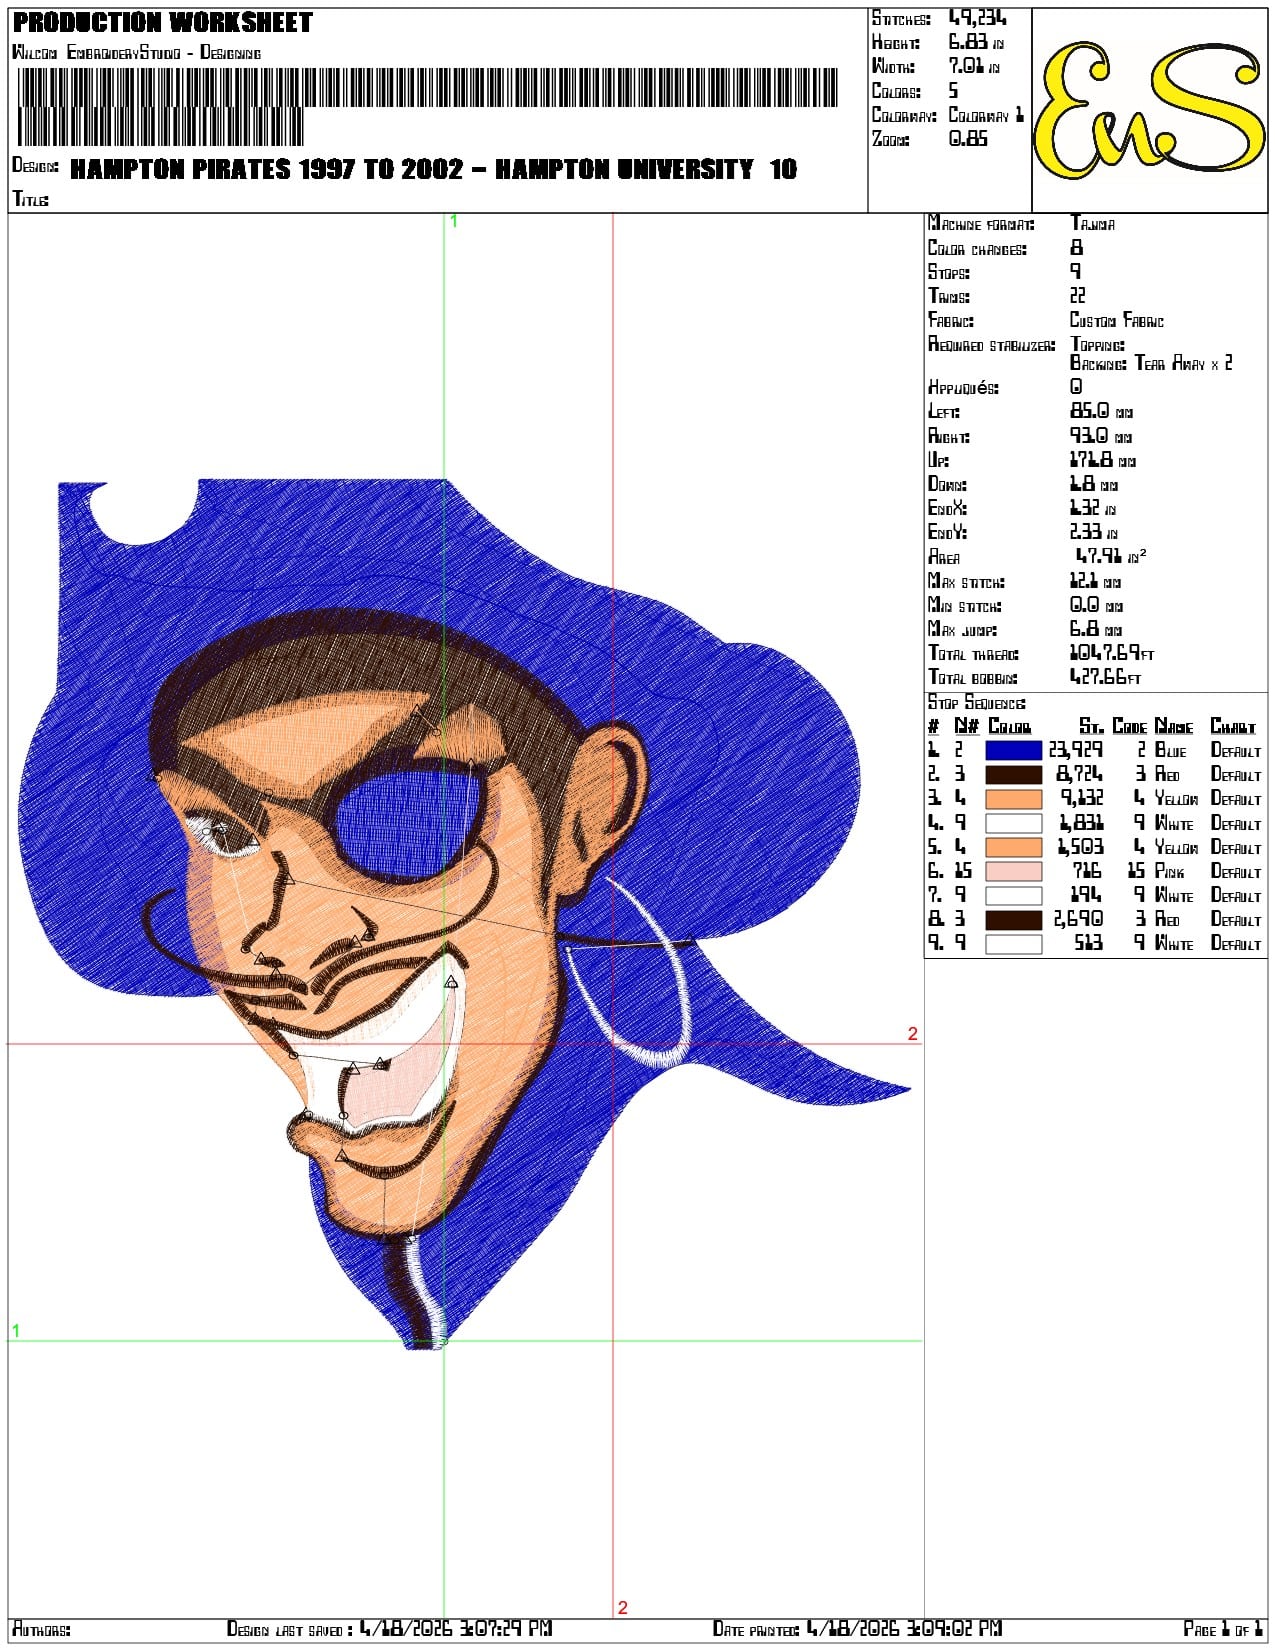
Task: Click the up value '171.8 mm'
Action: tap(1103, 460)
